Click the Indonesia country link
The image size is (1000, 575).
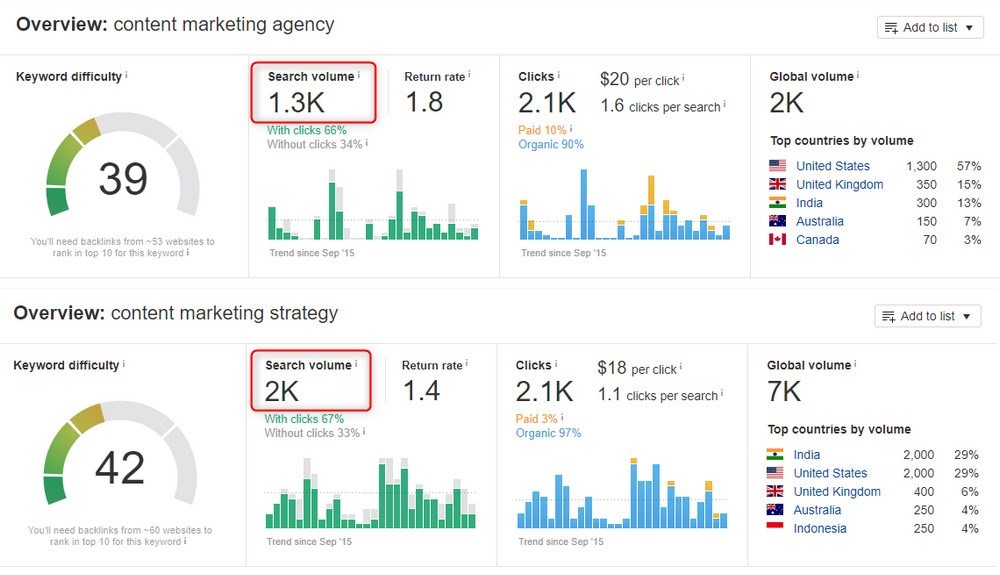point(819,529)
